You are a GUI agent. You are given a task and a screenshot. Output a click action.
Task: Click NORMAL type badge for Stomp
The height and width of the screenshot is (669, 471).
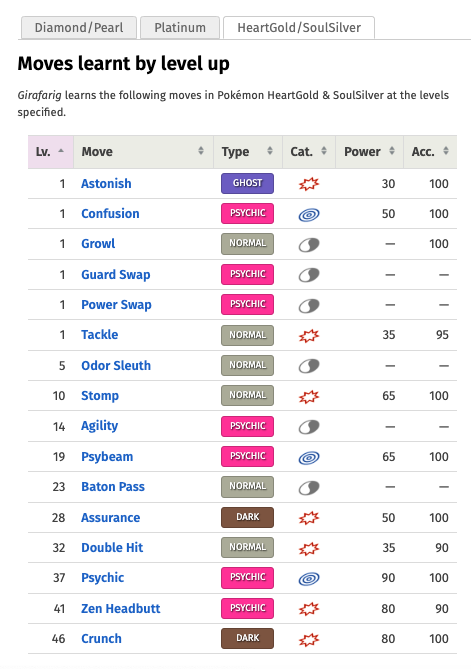[x=247, y=396]
